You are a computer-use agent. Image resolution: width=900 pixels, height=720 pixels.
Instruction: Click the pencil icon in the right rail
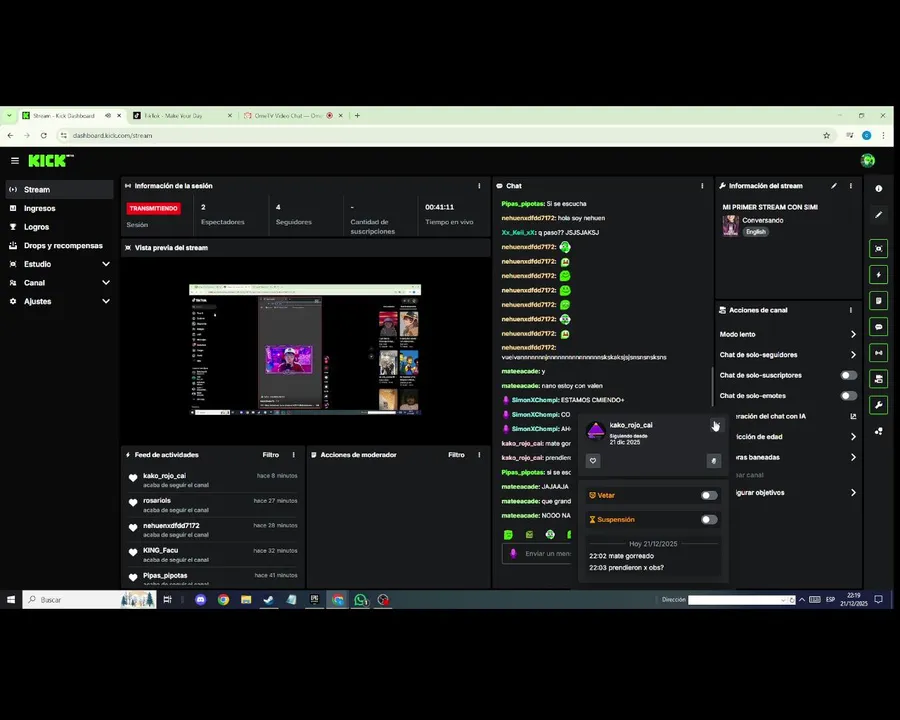point(878,215)
